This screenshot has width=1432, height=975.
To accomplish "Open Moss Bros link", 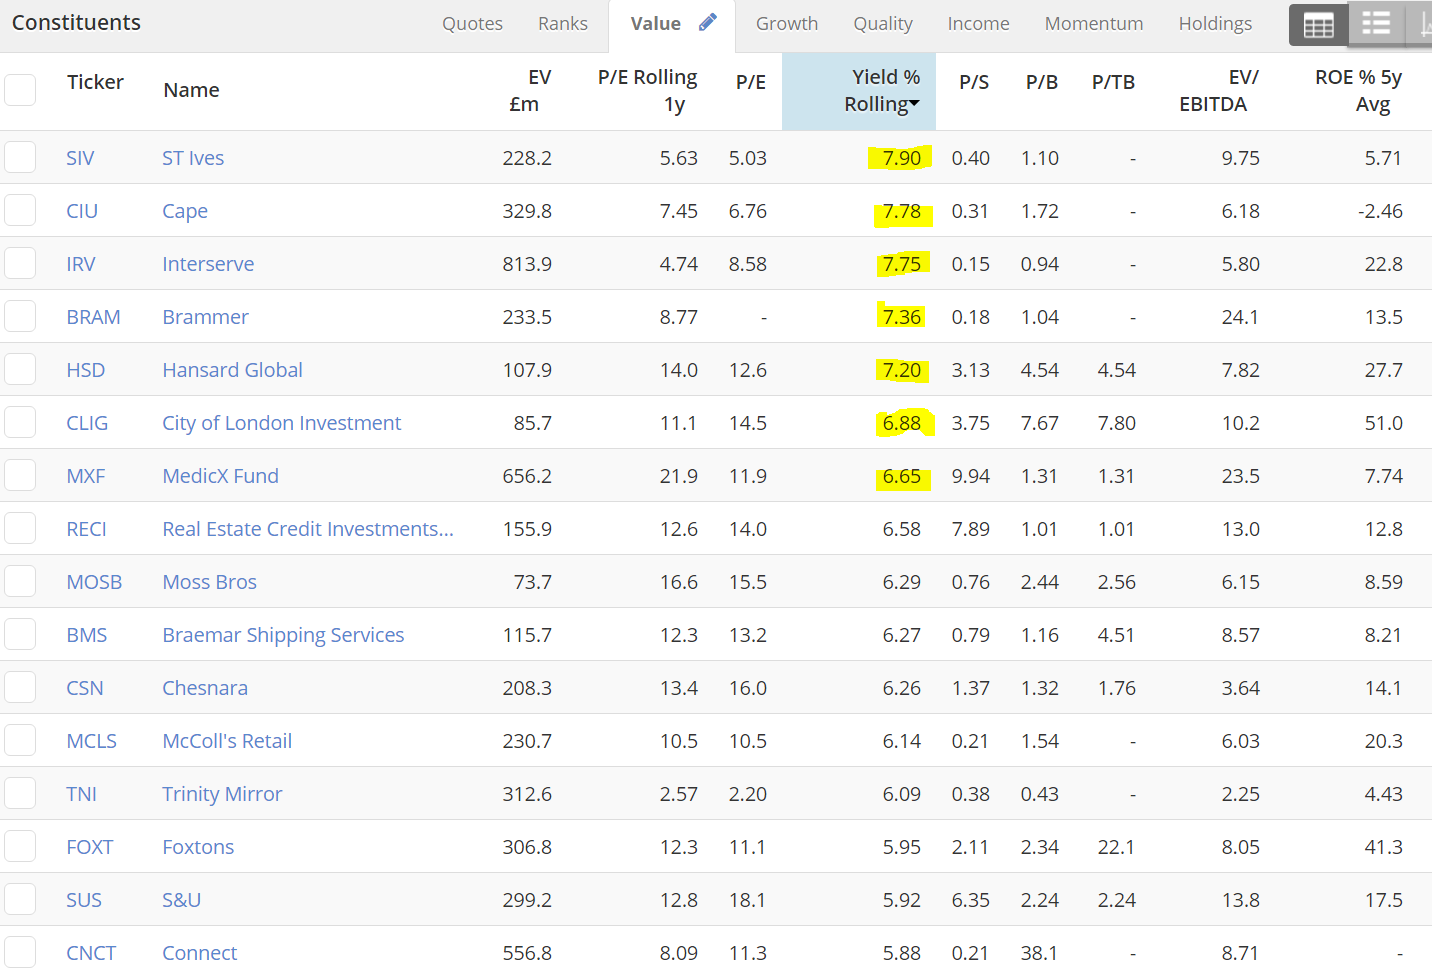I will [209, 582].
